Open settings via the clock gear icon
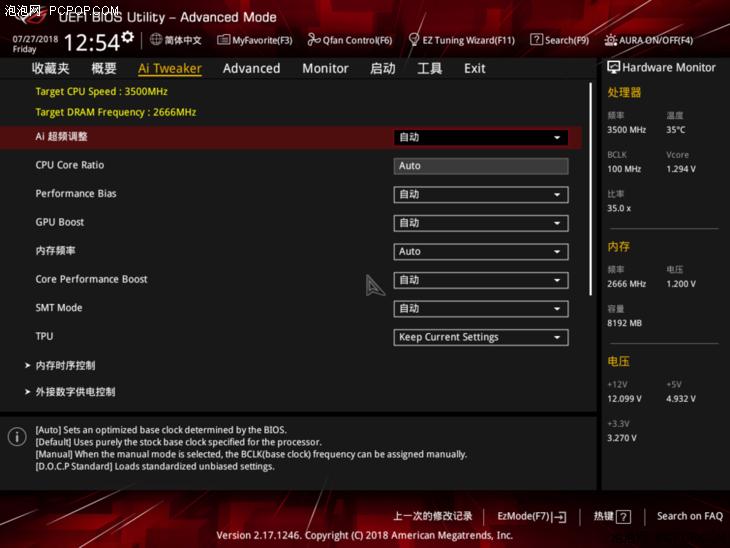This screenshot has width=730, height=548. (128, 37)
